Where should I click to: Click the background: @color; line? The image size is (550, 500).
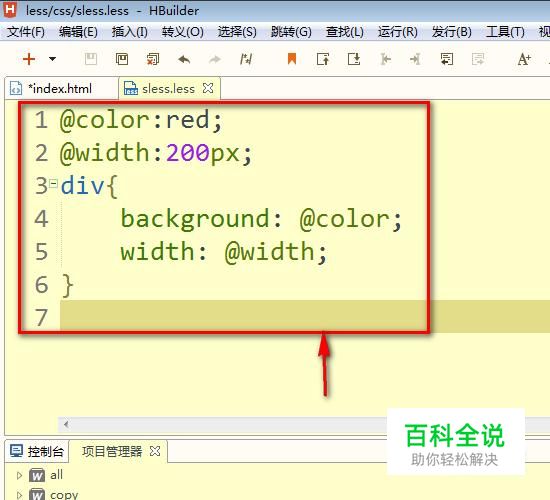point(261,219)
